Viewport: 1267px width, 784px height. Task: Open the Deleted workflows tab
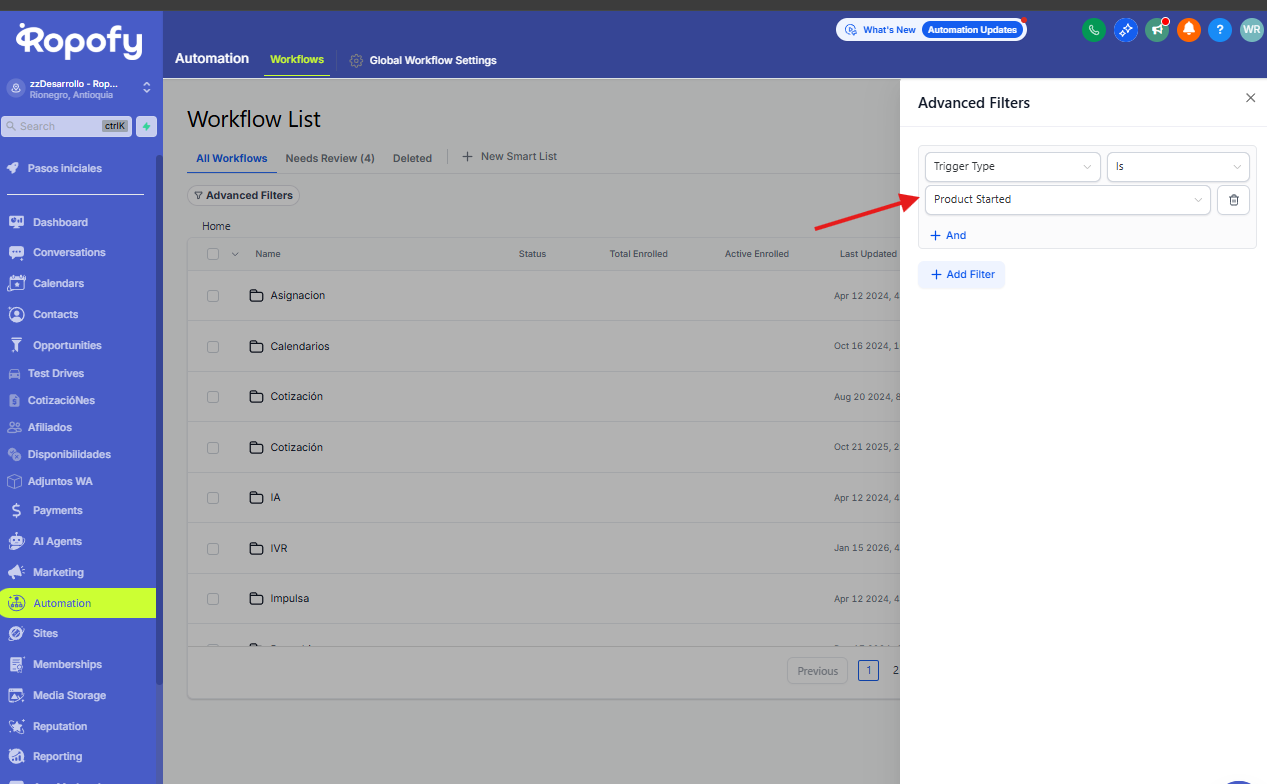(412, 158)
